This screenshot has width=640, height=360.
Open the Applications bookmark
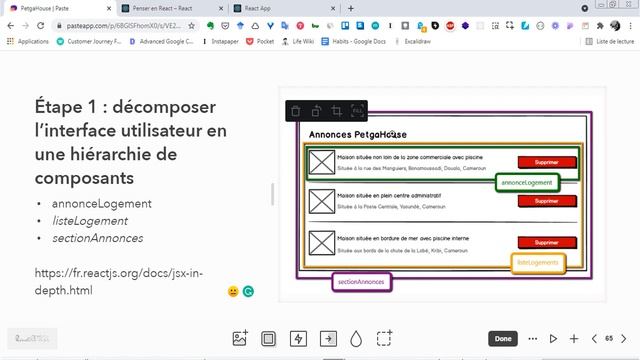pos(28,41)
